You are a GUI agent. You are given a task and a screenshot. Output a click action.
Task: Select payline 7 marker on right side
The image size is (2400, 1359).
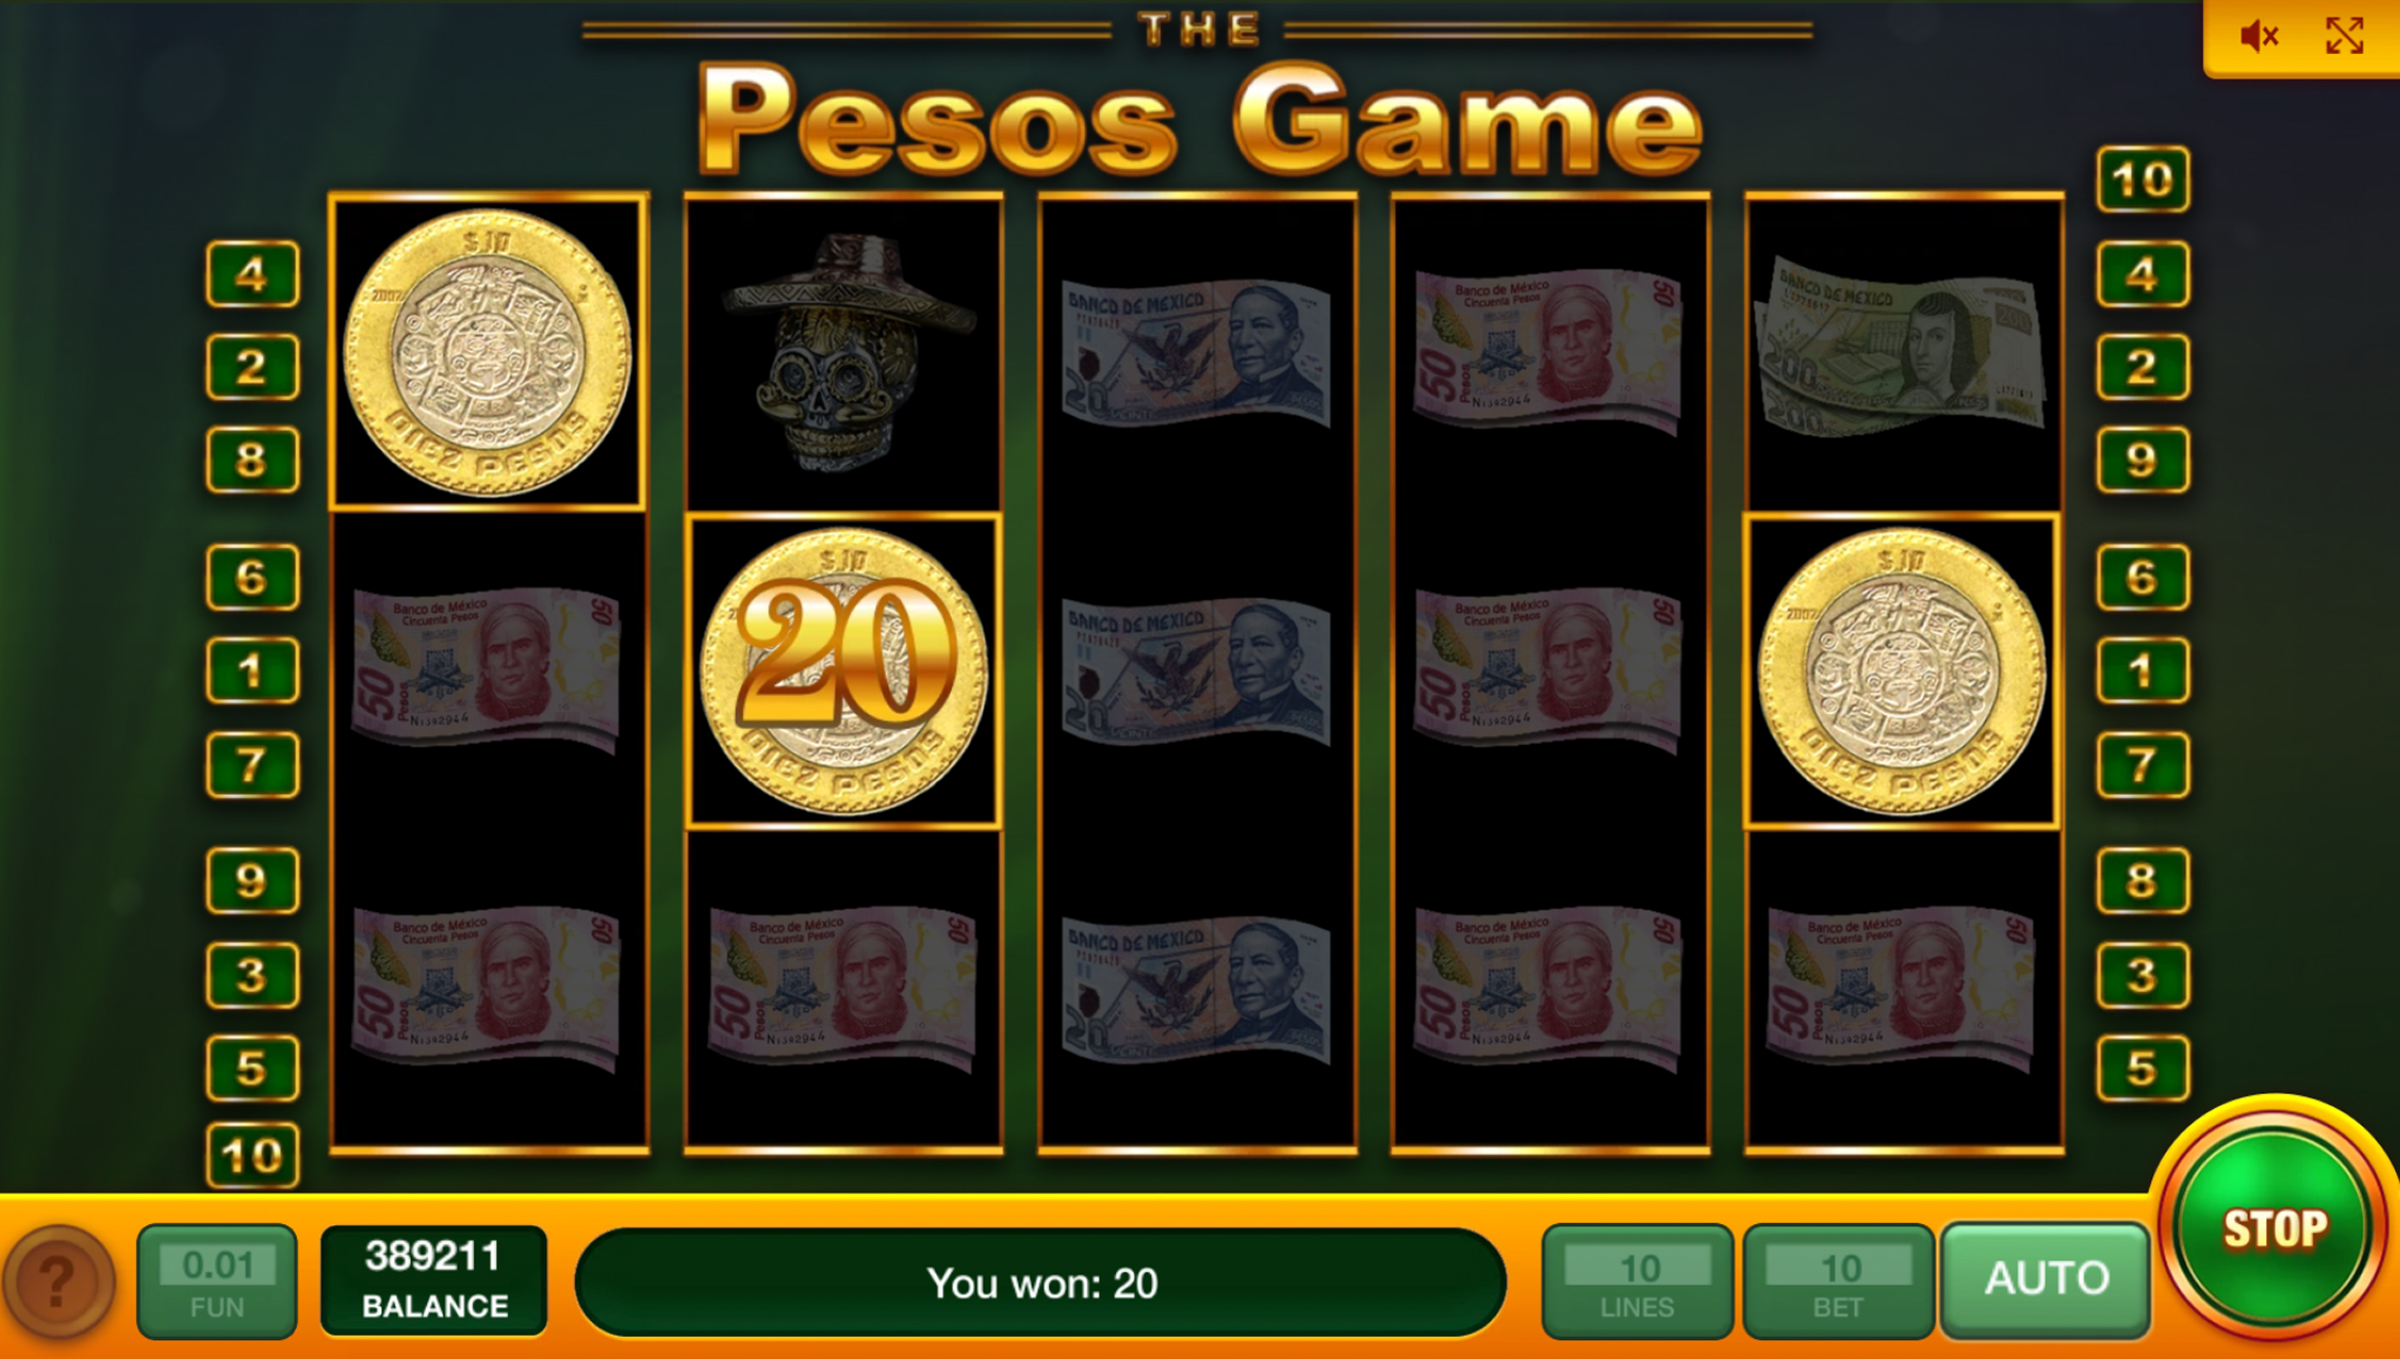tap(2142, 765)
